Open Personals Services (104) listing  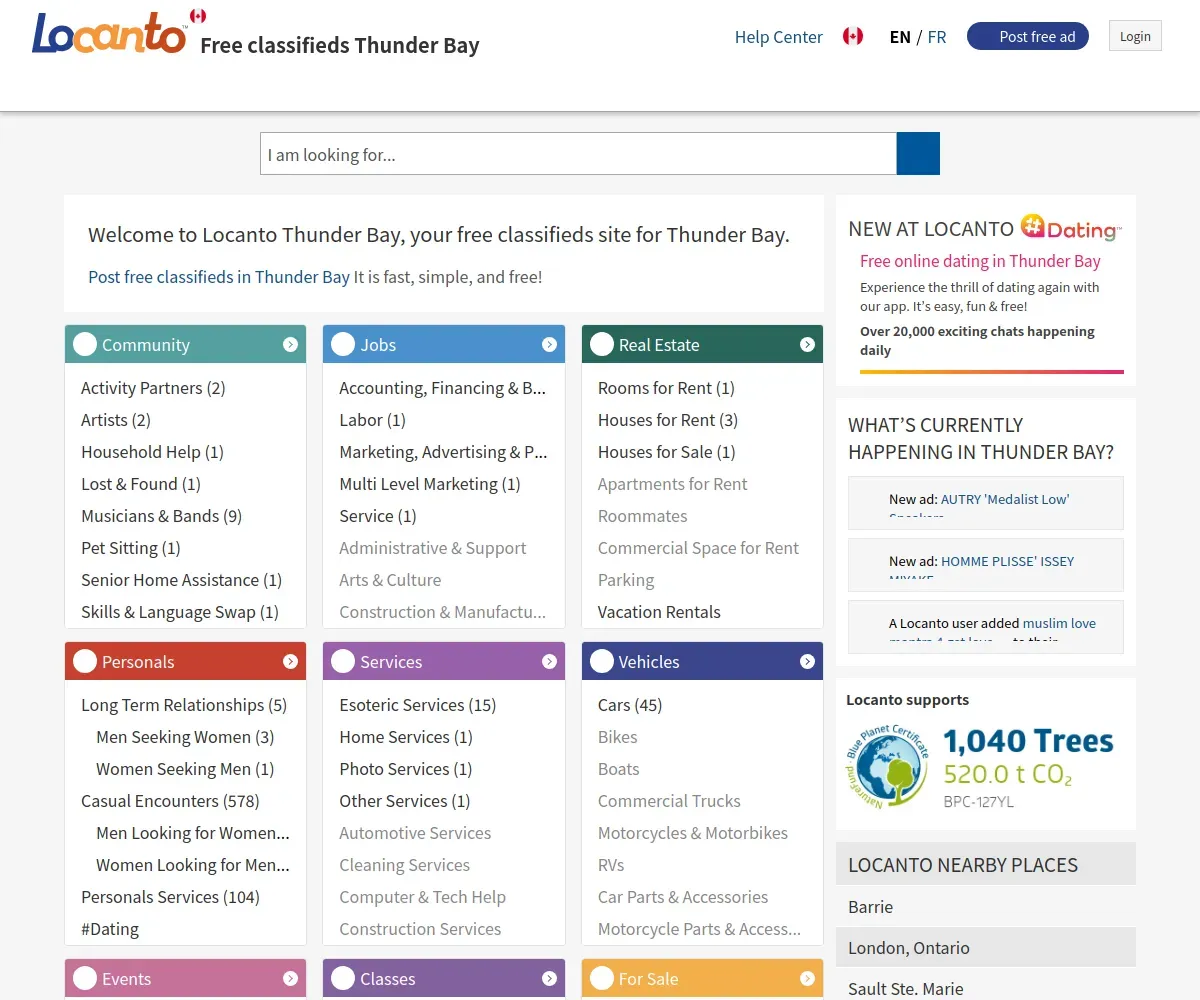pyautogui.click(x=170, y=897)
